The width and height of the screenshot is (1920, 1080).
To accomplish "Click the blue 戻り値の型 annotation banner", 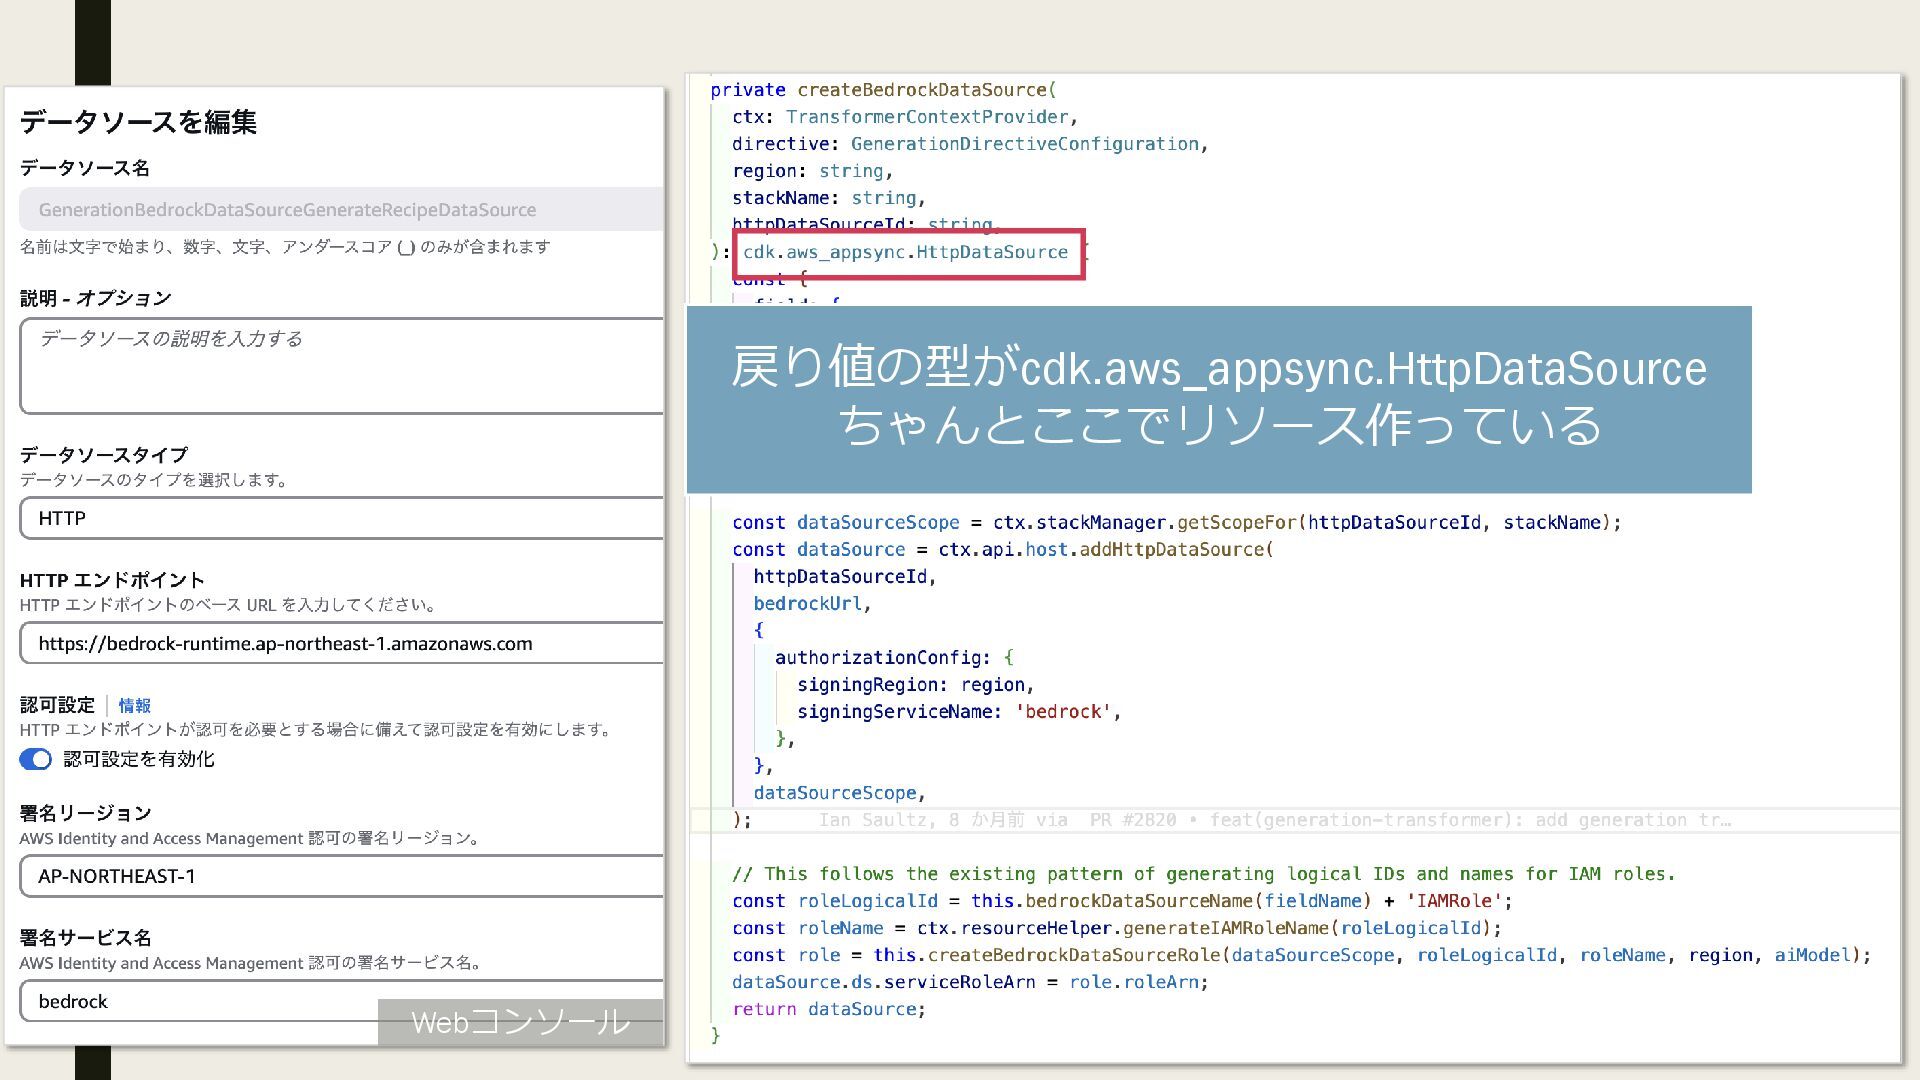I will click(1218, 398).
